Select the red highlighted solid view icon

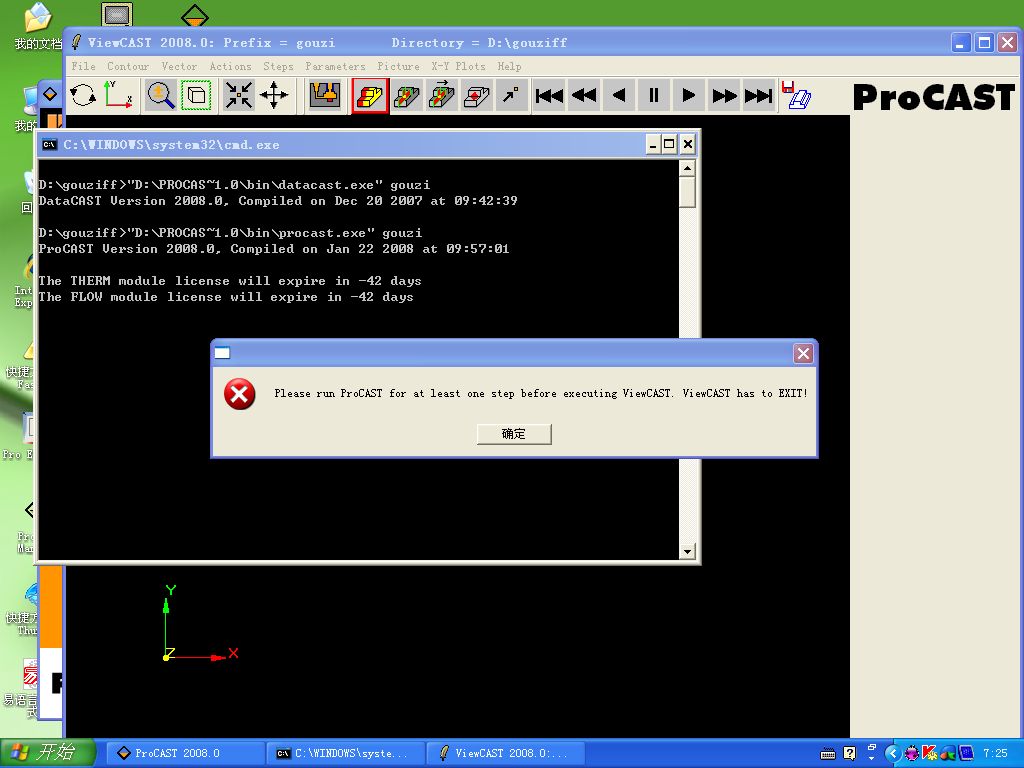[370, 96]
